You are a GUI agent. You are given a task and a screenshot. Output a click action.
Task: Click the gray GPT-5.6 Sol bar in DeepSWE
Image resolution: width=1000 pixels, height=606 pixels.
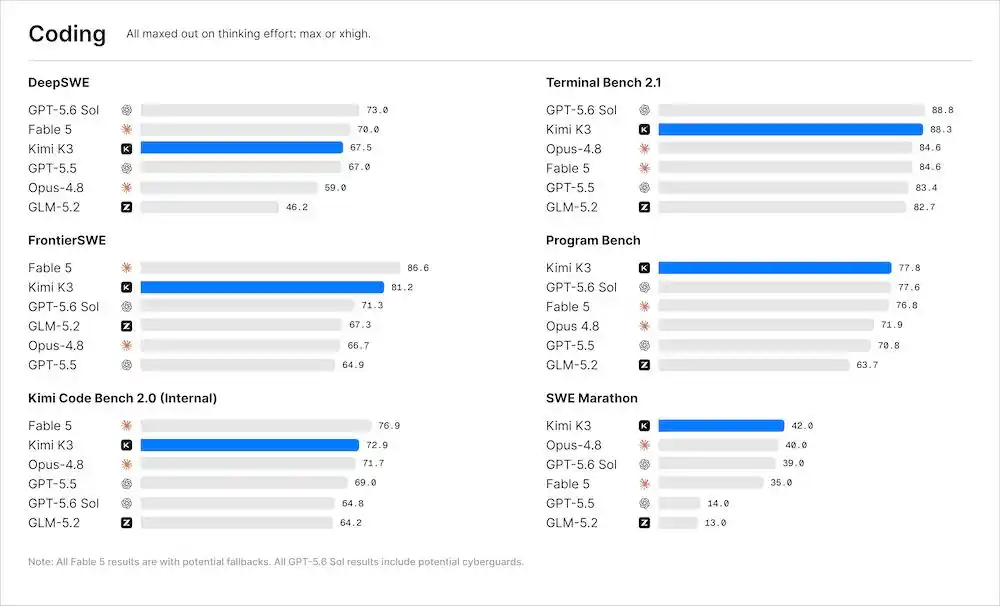[x=250, y=110]
